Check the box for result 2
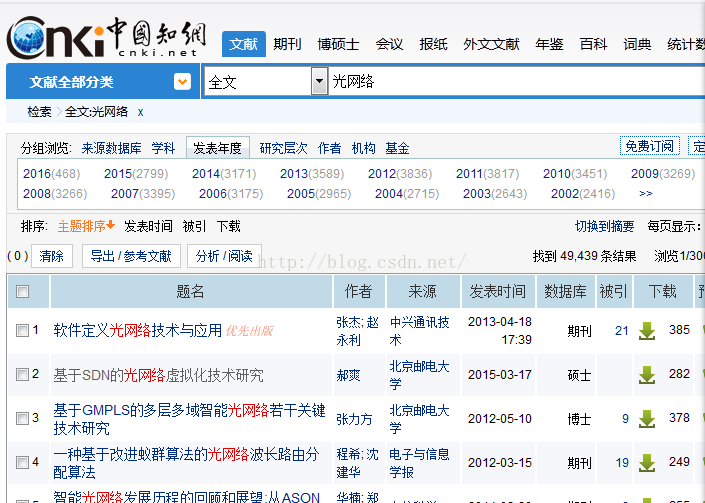The image size is (705, 503). pyautogui.click(x=22, y=374)
